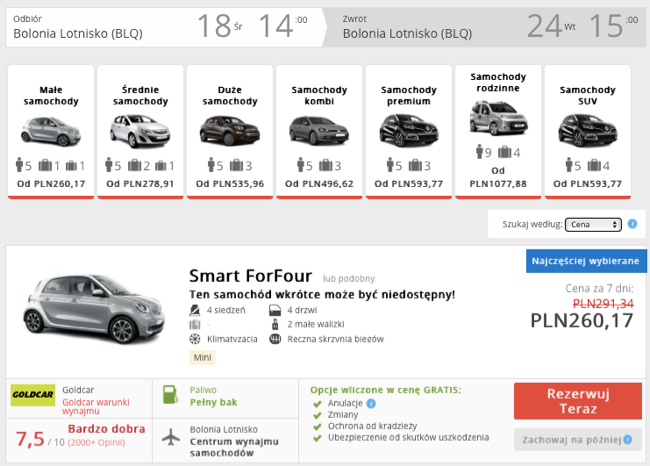Viewport: 650px width, 466px height.
Task: Select the Samochody rodzinne category card
Action: [x=498, y=132]
